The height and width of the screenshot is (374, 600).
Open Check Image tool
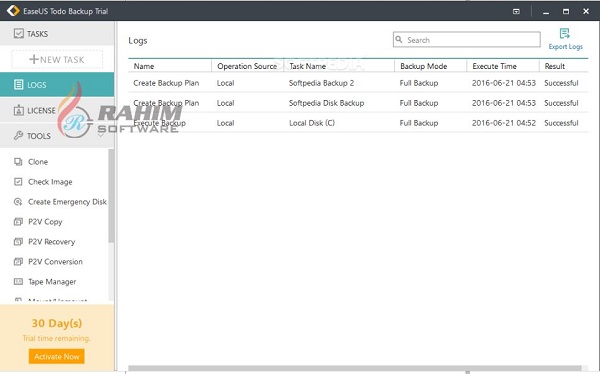[50, 182]
